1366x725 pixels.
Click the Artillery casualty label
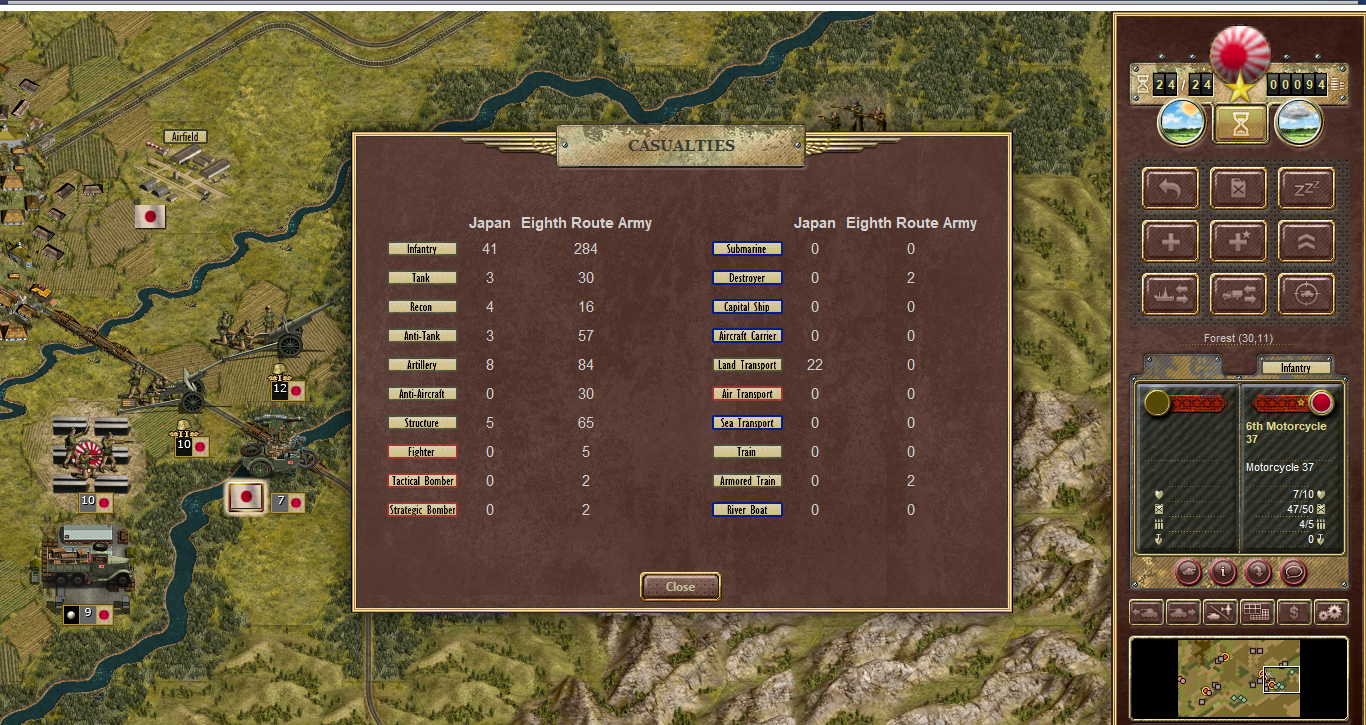[x=422, y=365]
